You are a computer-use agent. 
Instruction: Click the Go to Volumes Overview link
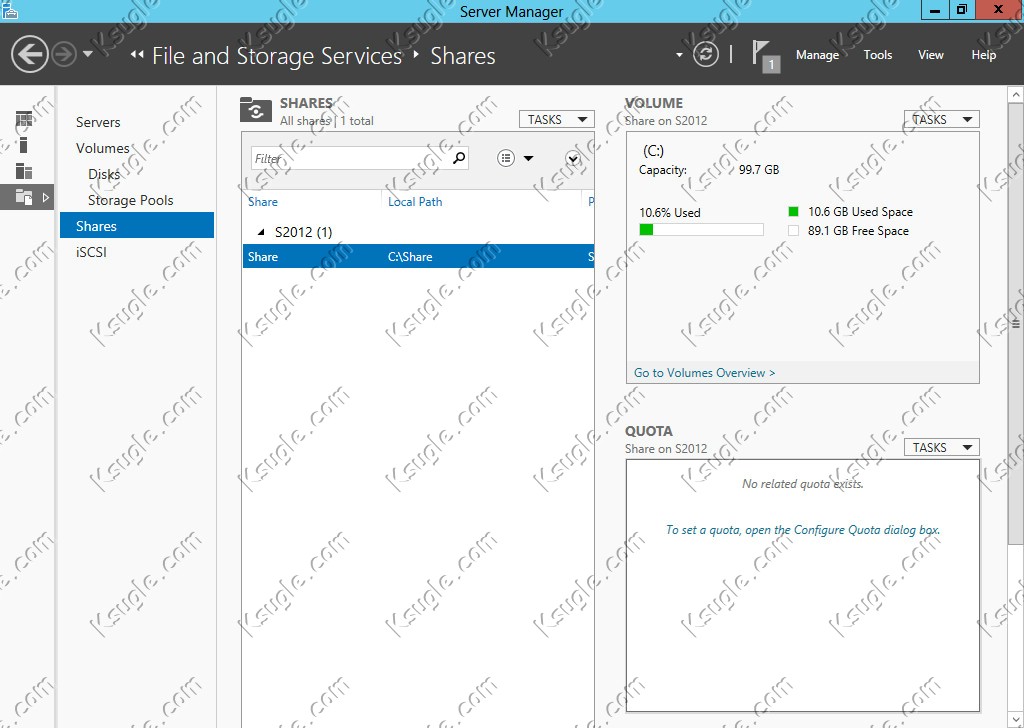[705, 373]
